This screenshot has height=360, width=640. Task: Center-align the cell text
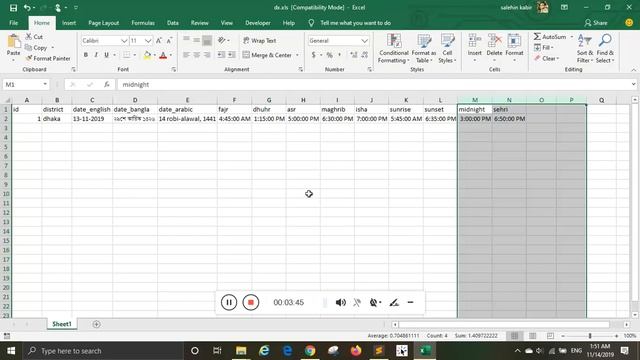[197, 55]
